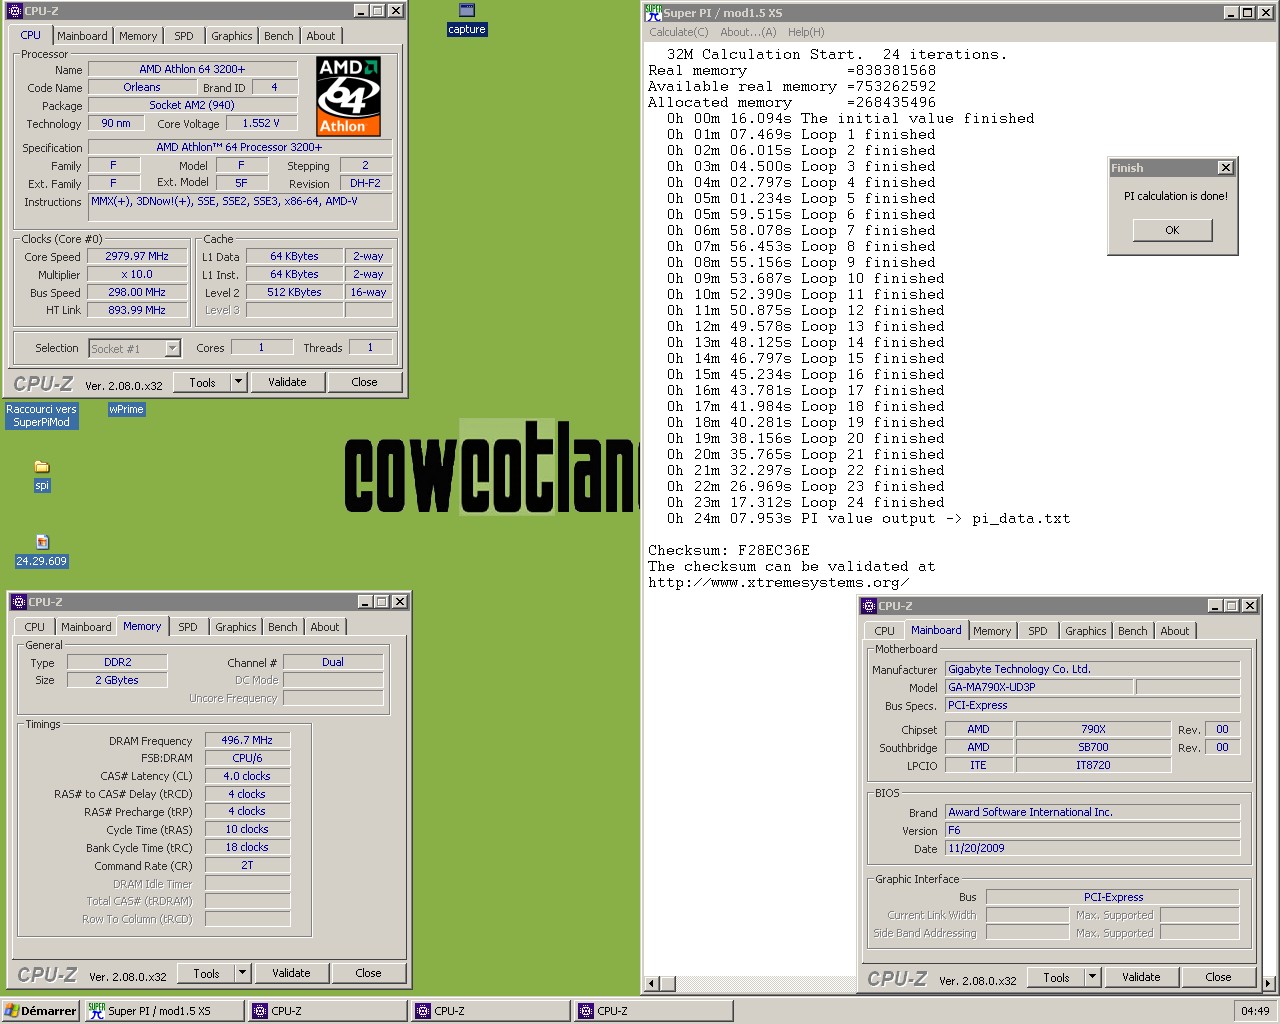Open Memory tab in top CPU-Z window
This screenshot has width=1280, height=1024.
(x=138, y=36)
